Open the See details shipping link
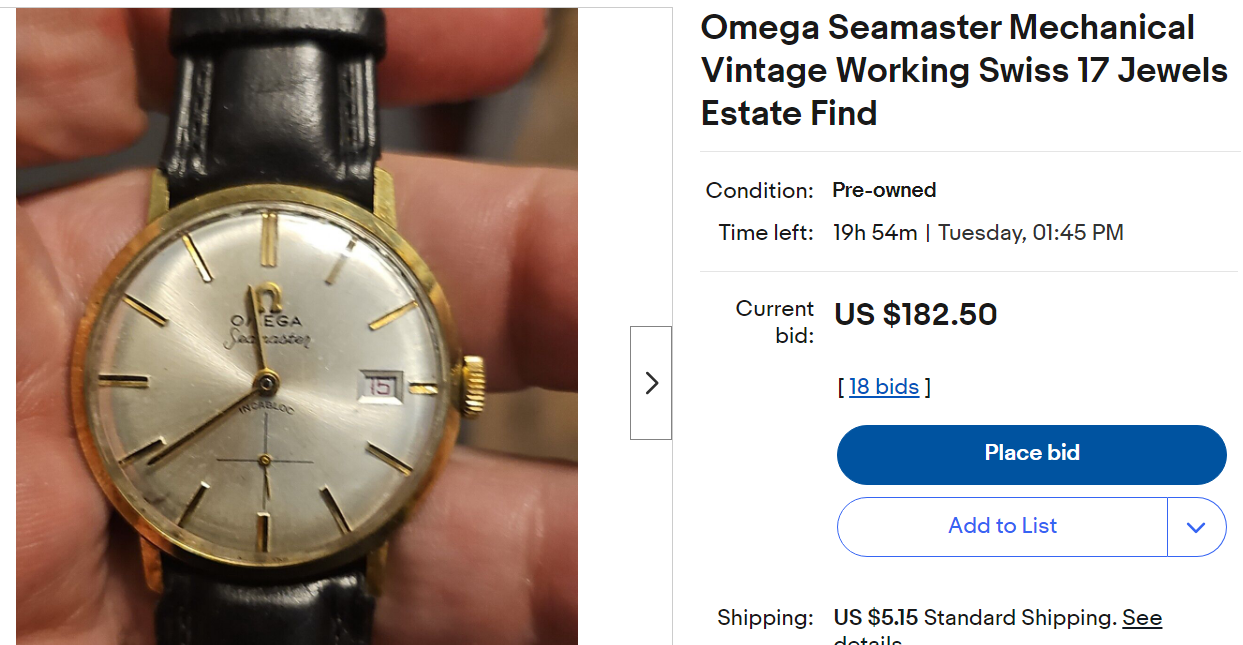 tap(1141, 618)
